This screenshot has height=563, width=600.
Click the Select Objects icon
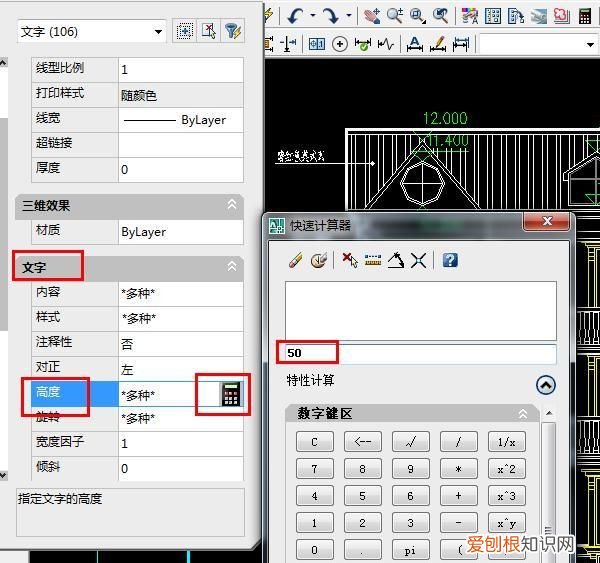[209, 31]
